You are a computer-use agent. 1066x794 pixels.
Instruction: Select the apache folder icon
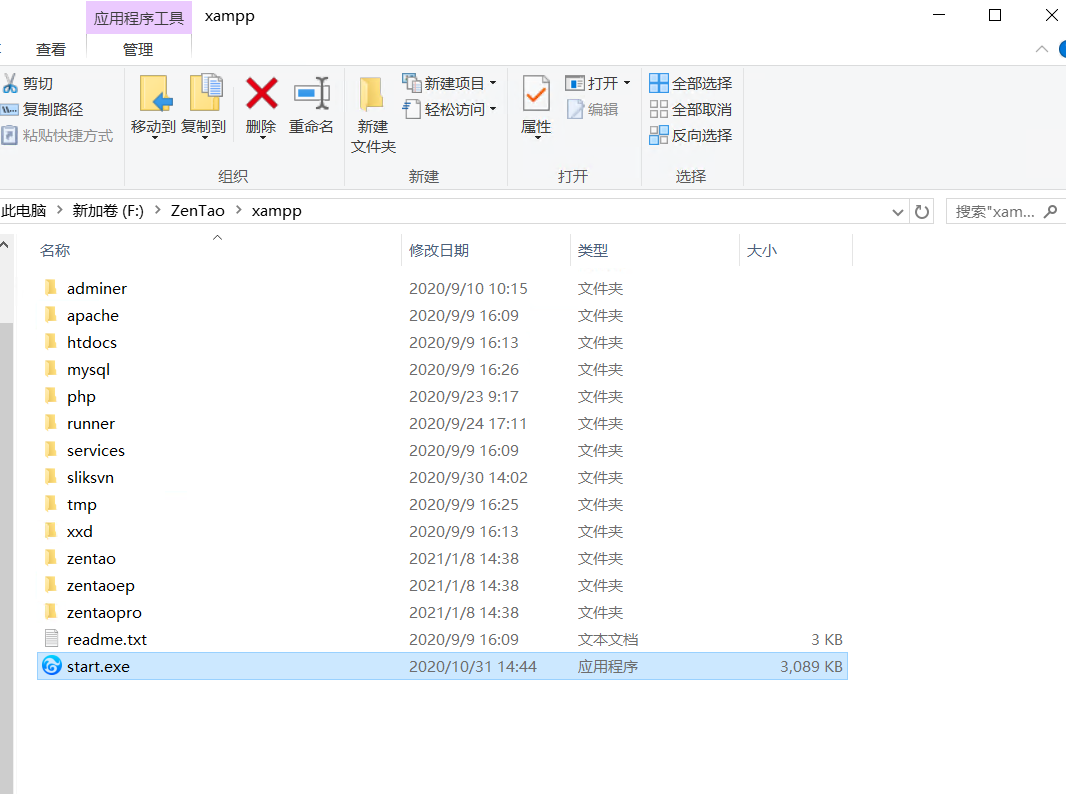[x=51, y=315]
